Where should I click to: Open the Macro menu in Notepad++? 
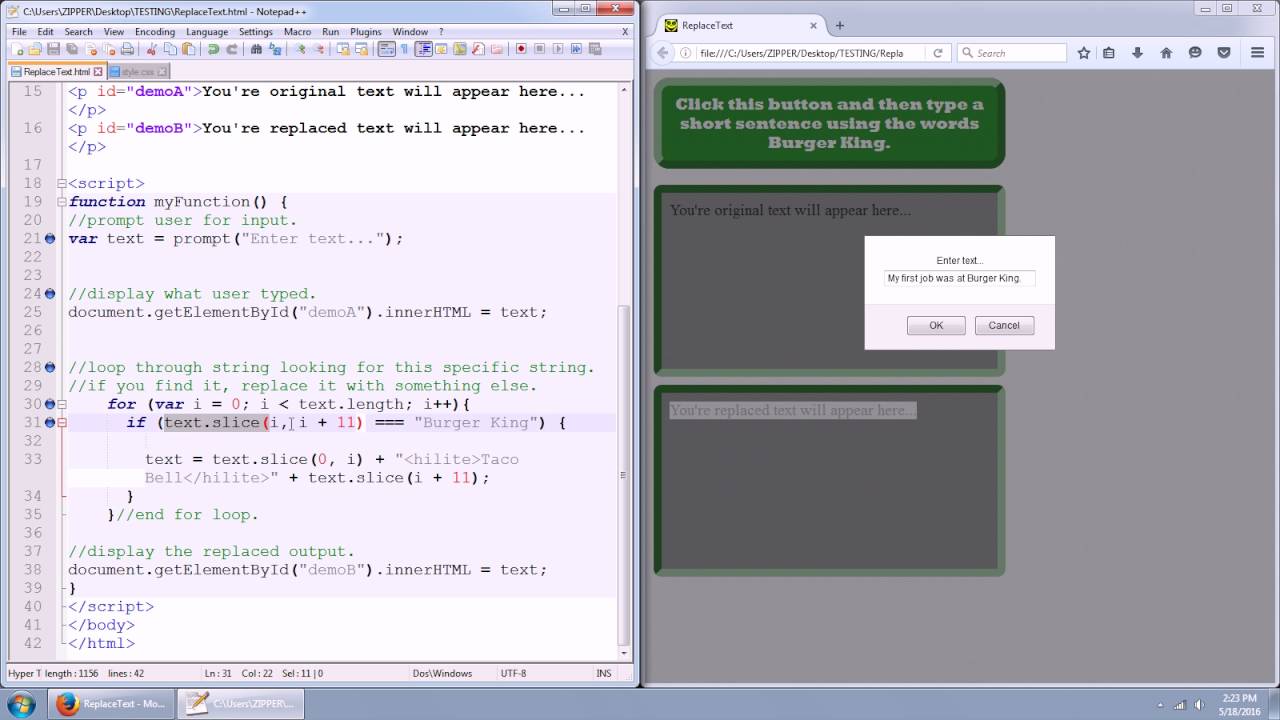pyautogui.click(x=297, y=32)
